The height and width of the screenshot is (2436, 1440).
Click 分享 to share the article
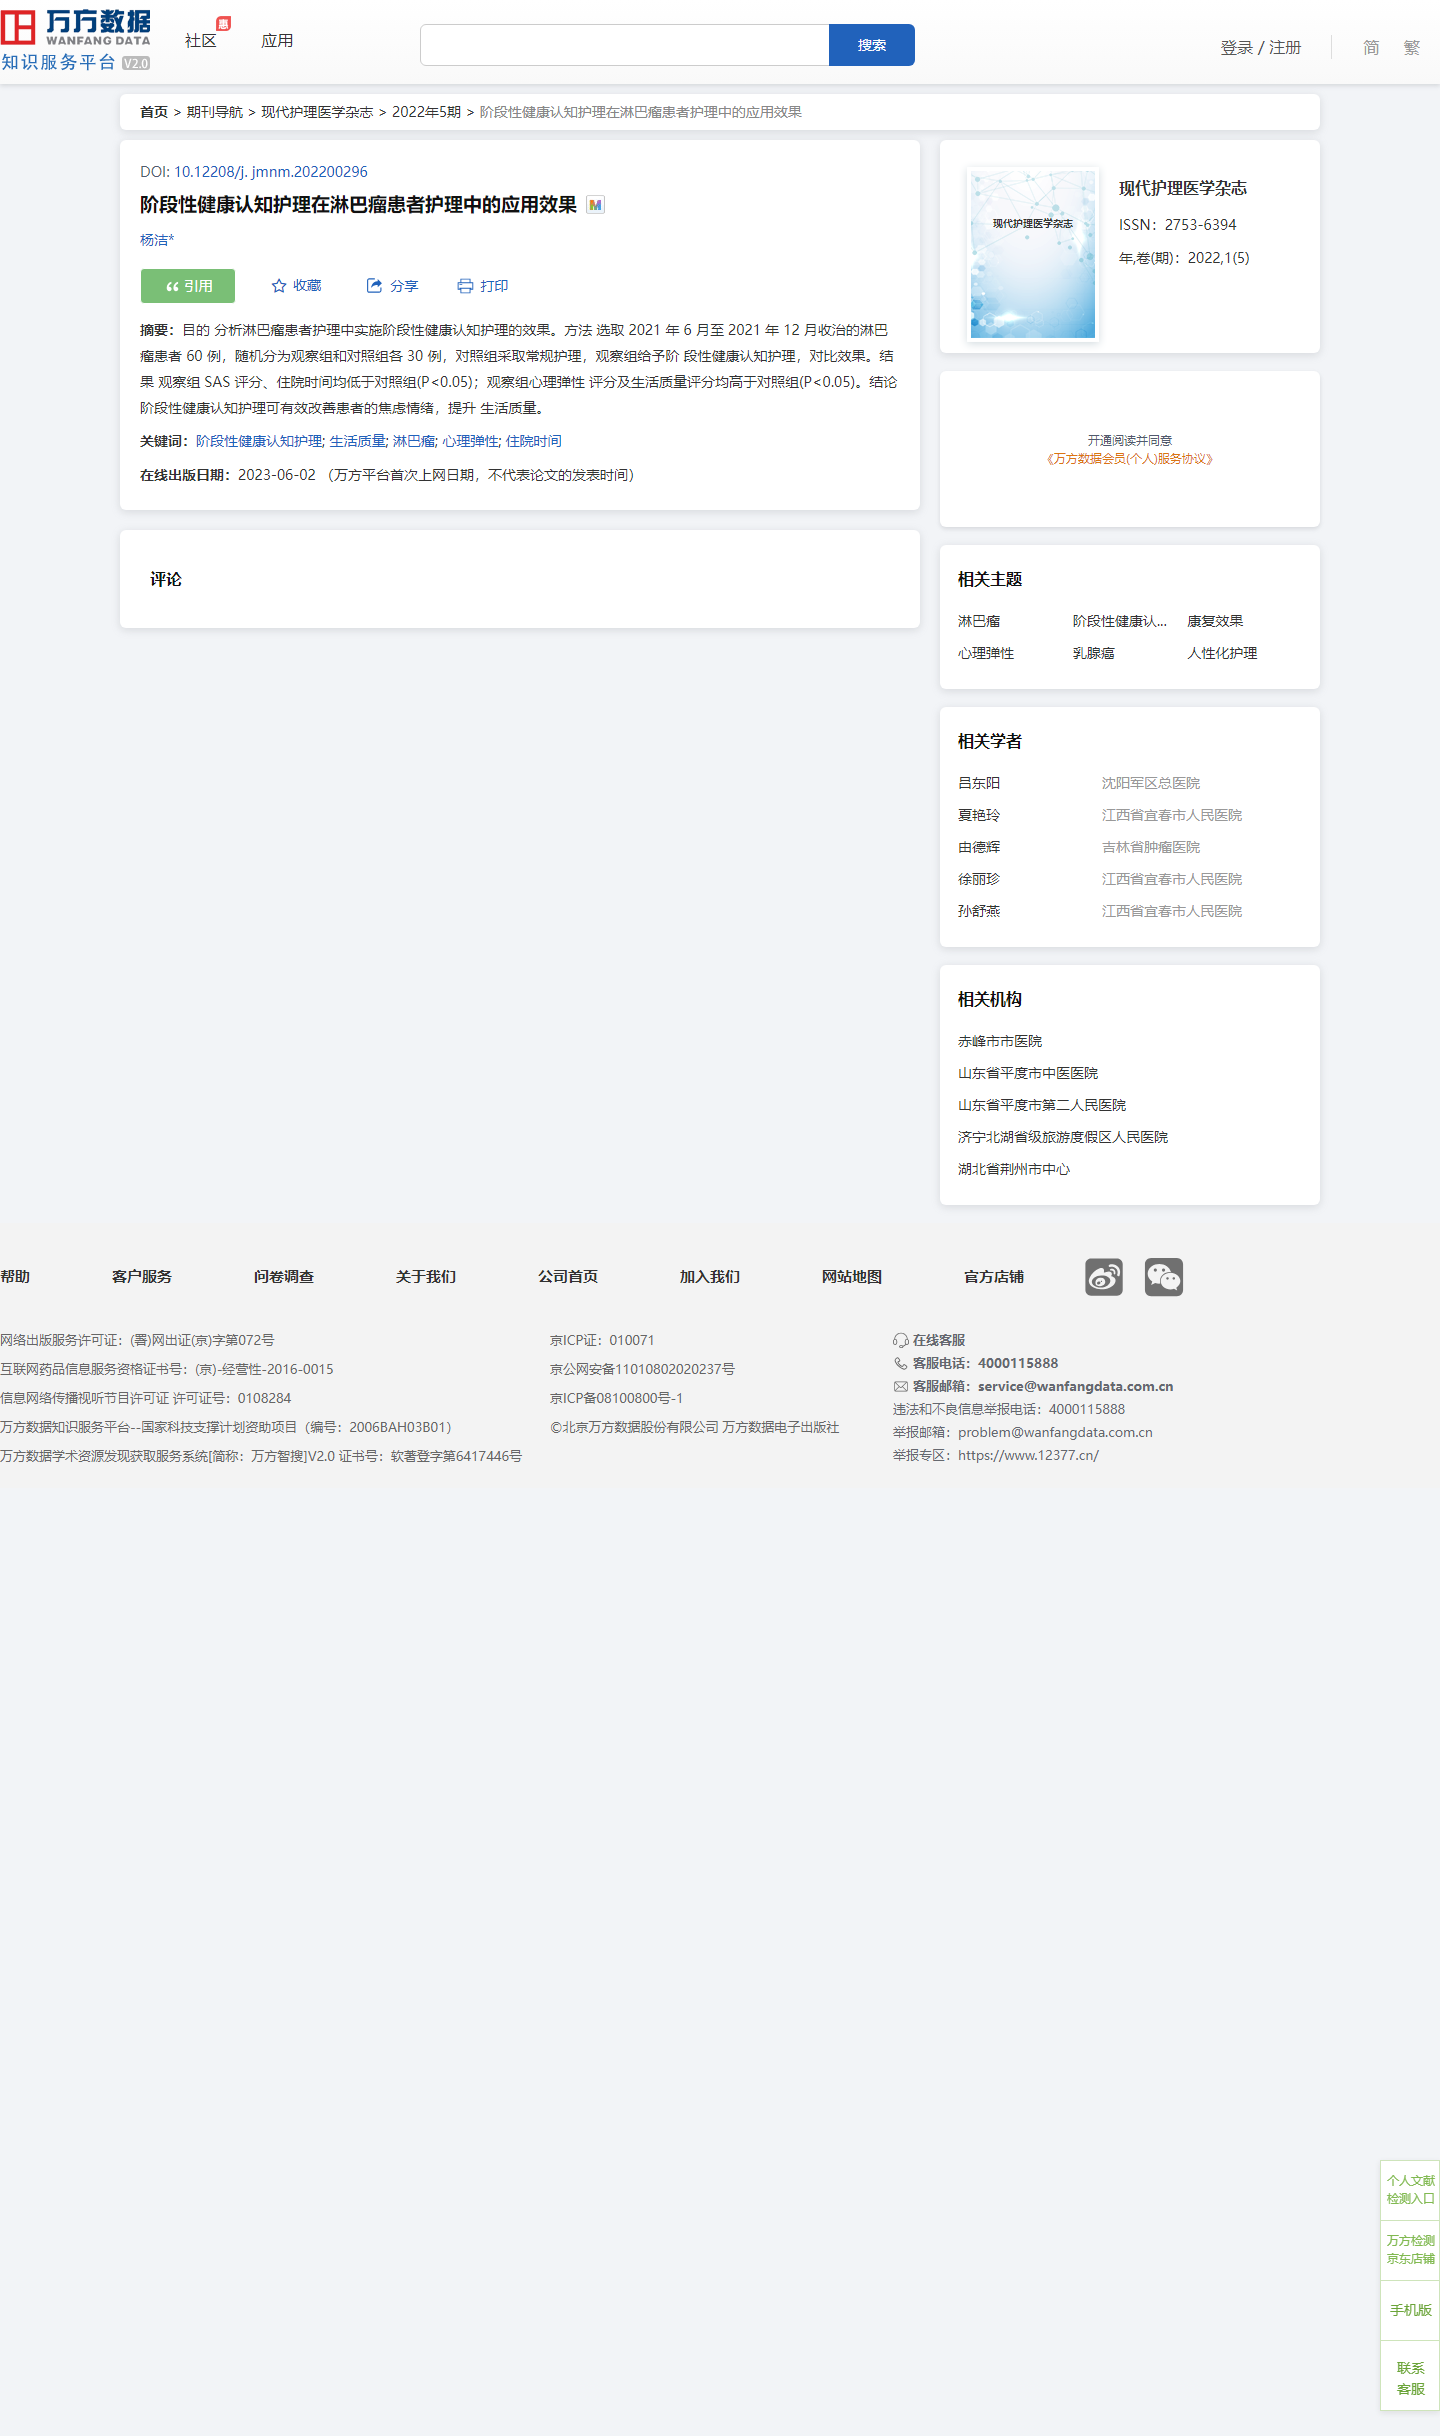point(392,286)
